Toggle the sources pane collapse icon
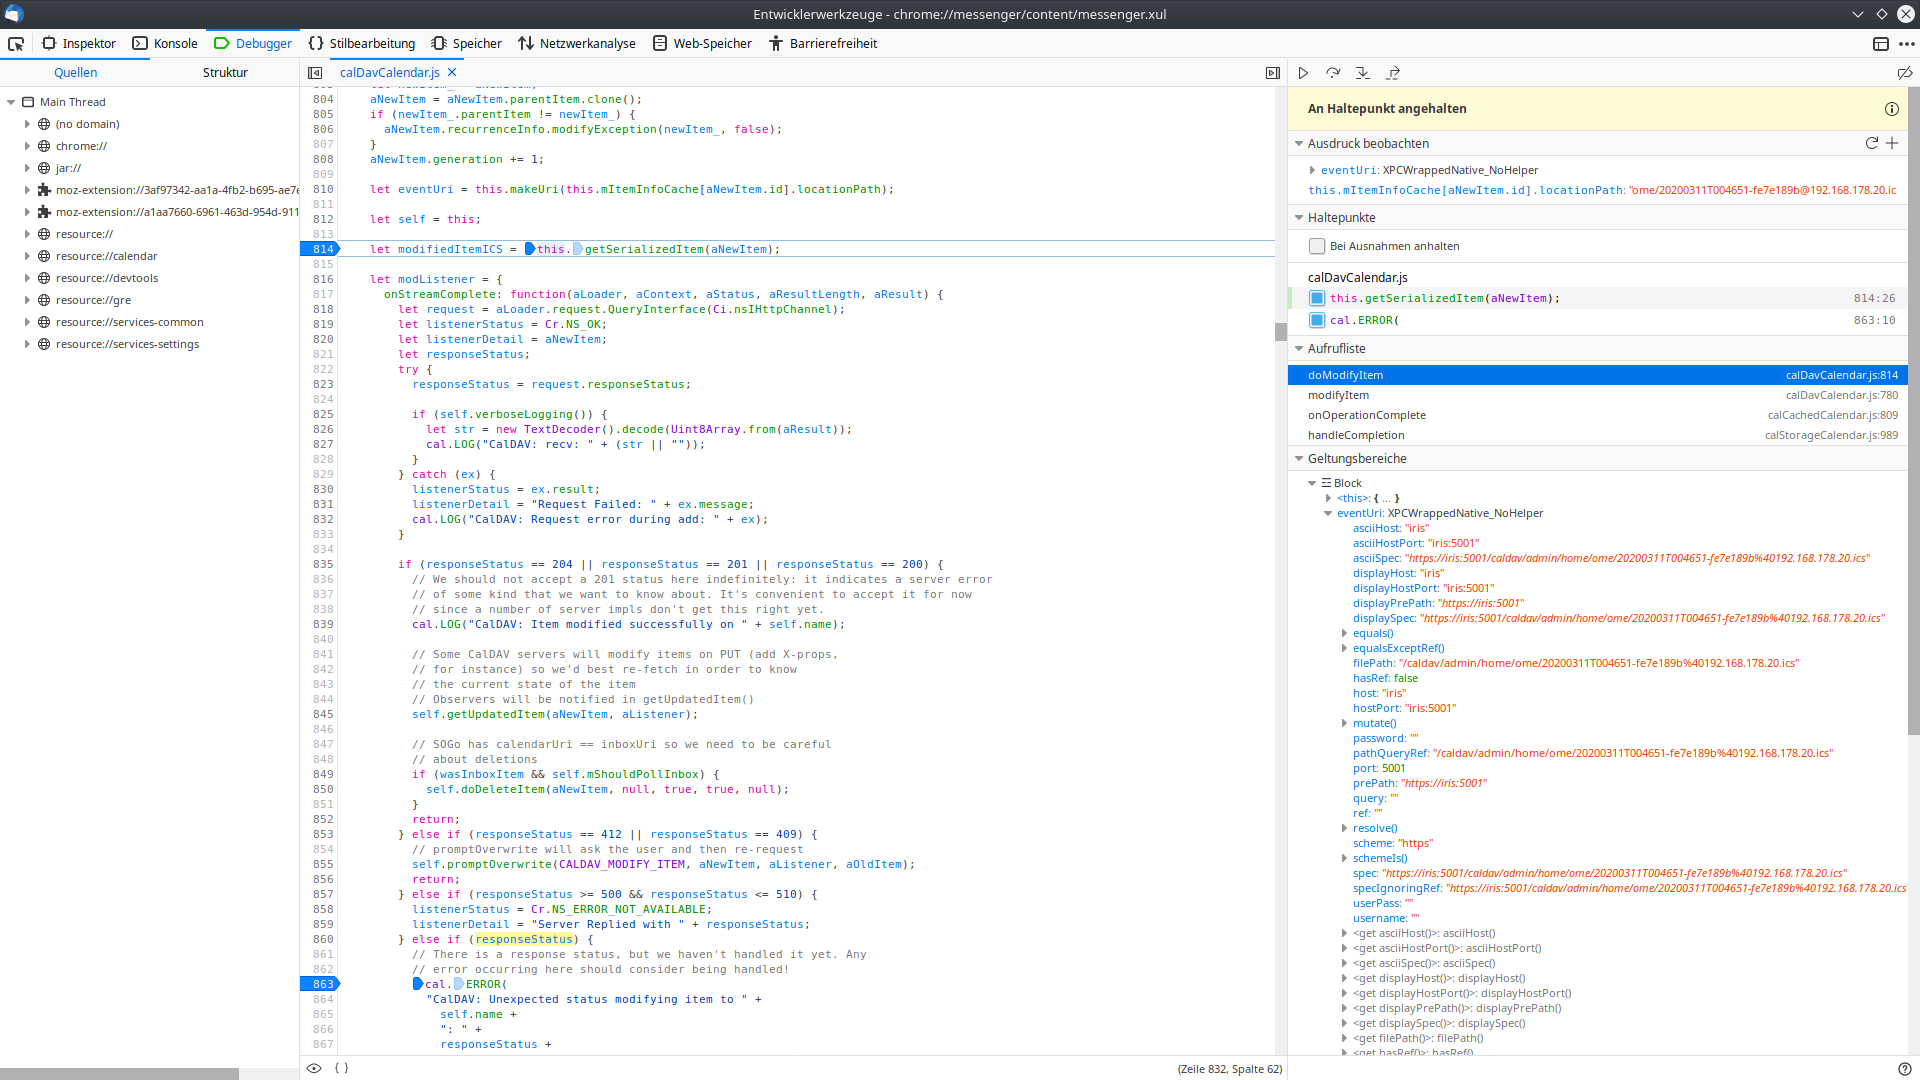The image size is (1920, 1080). click(x=315, y=73)
